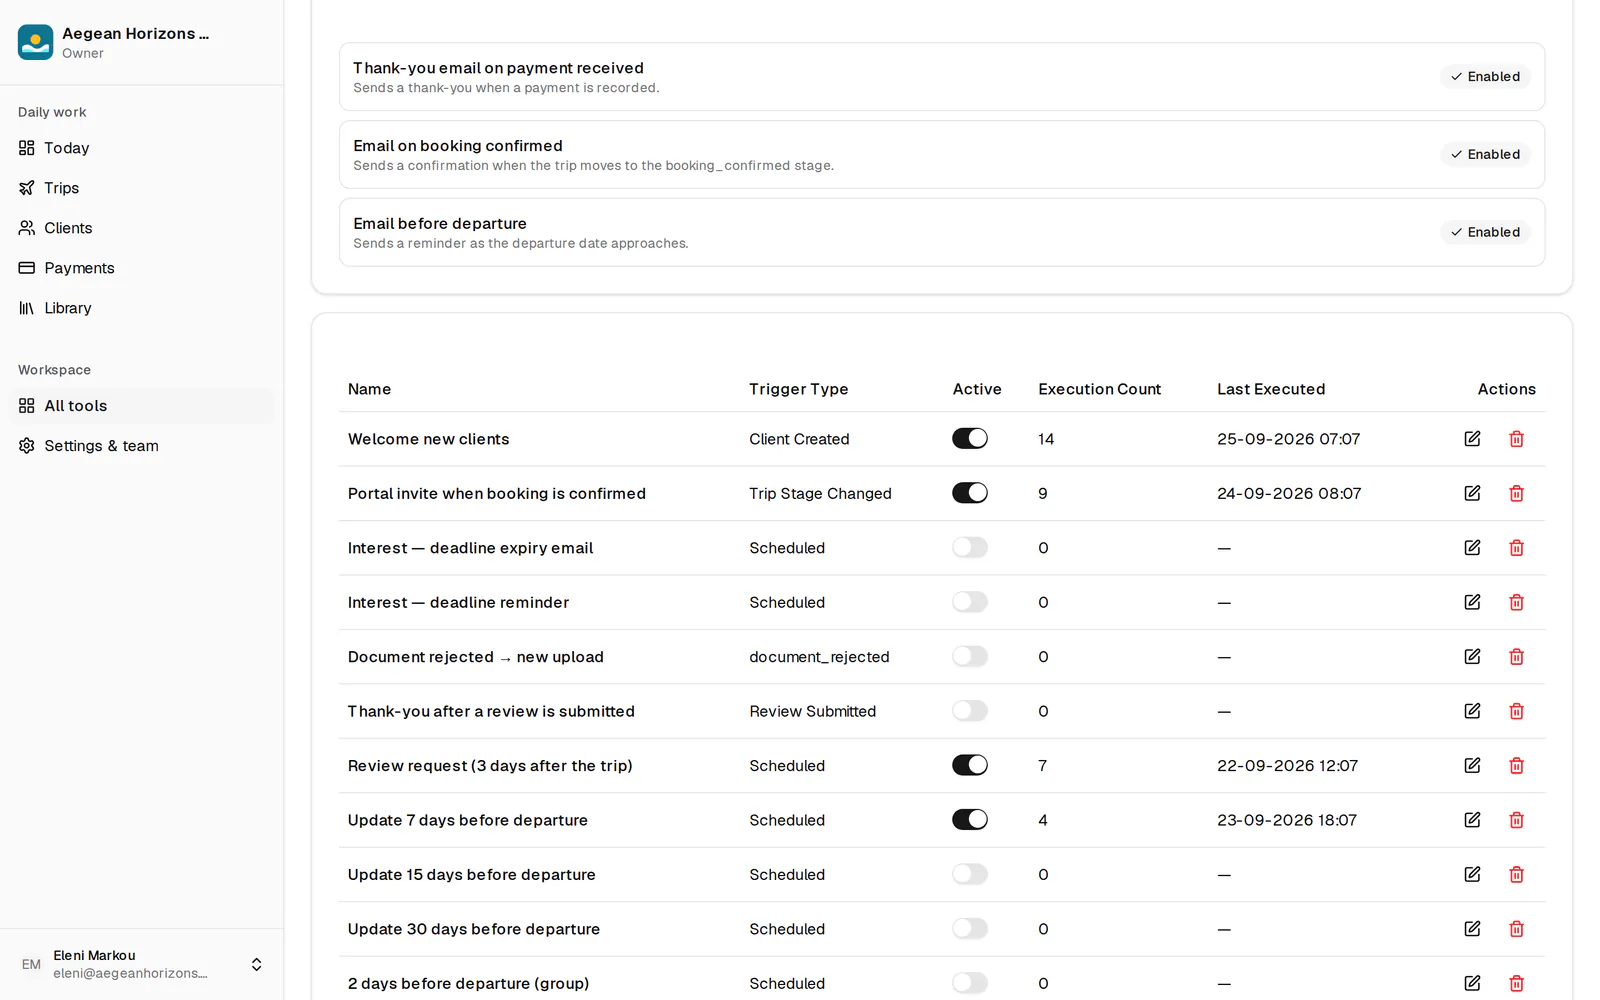
Task: Edit the Welcome new clients automation
Action: 1472,439
